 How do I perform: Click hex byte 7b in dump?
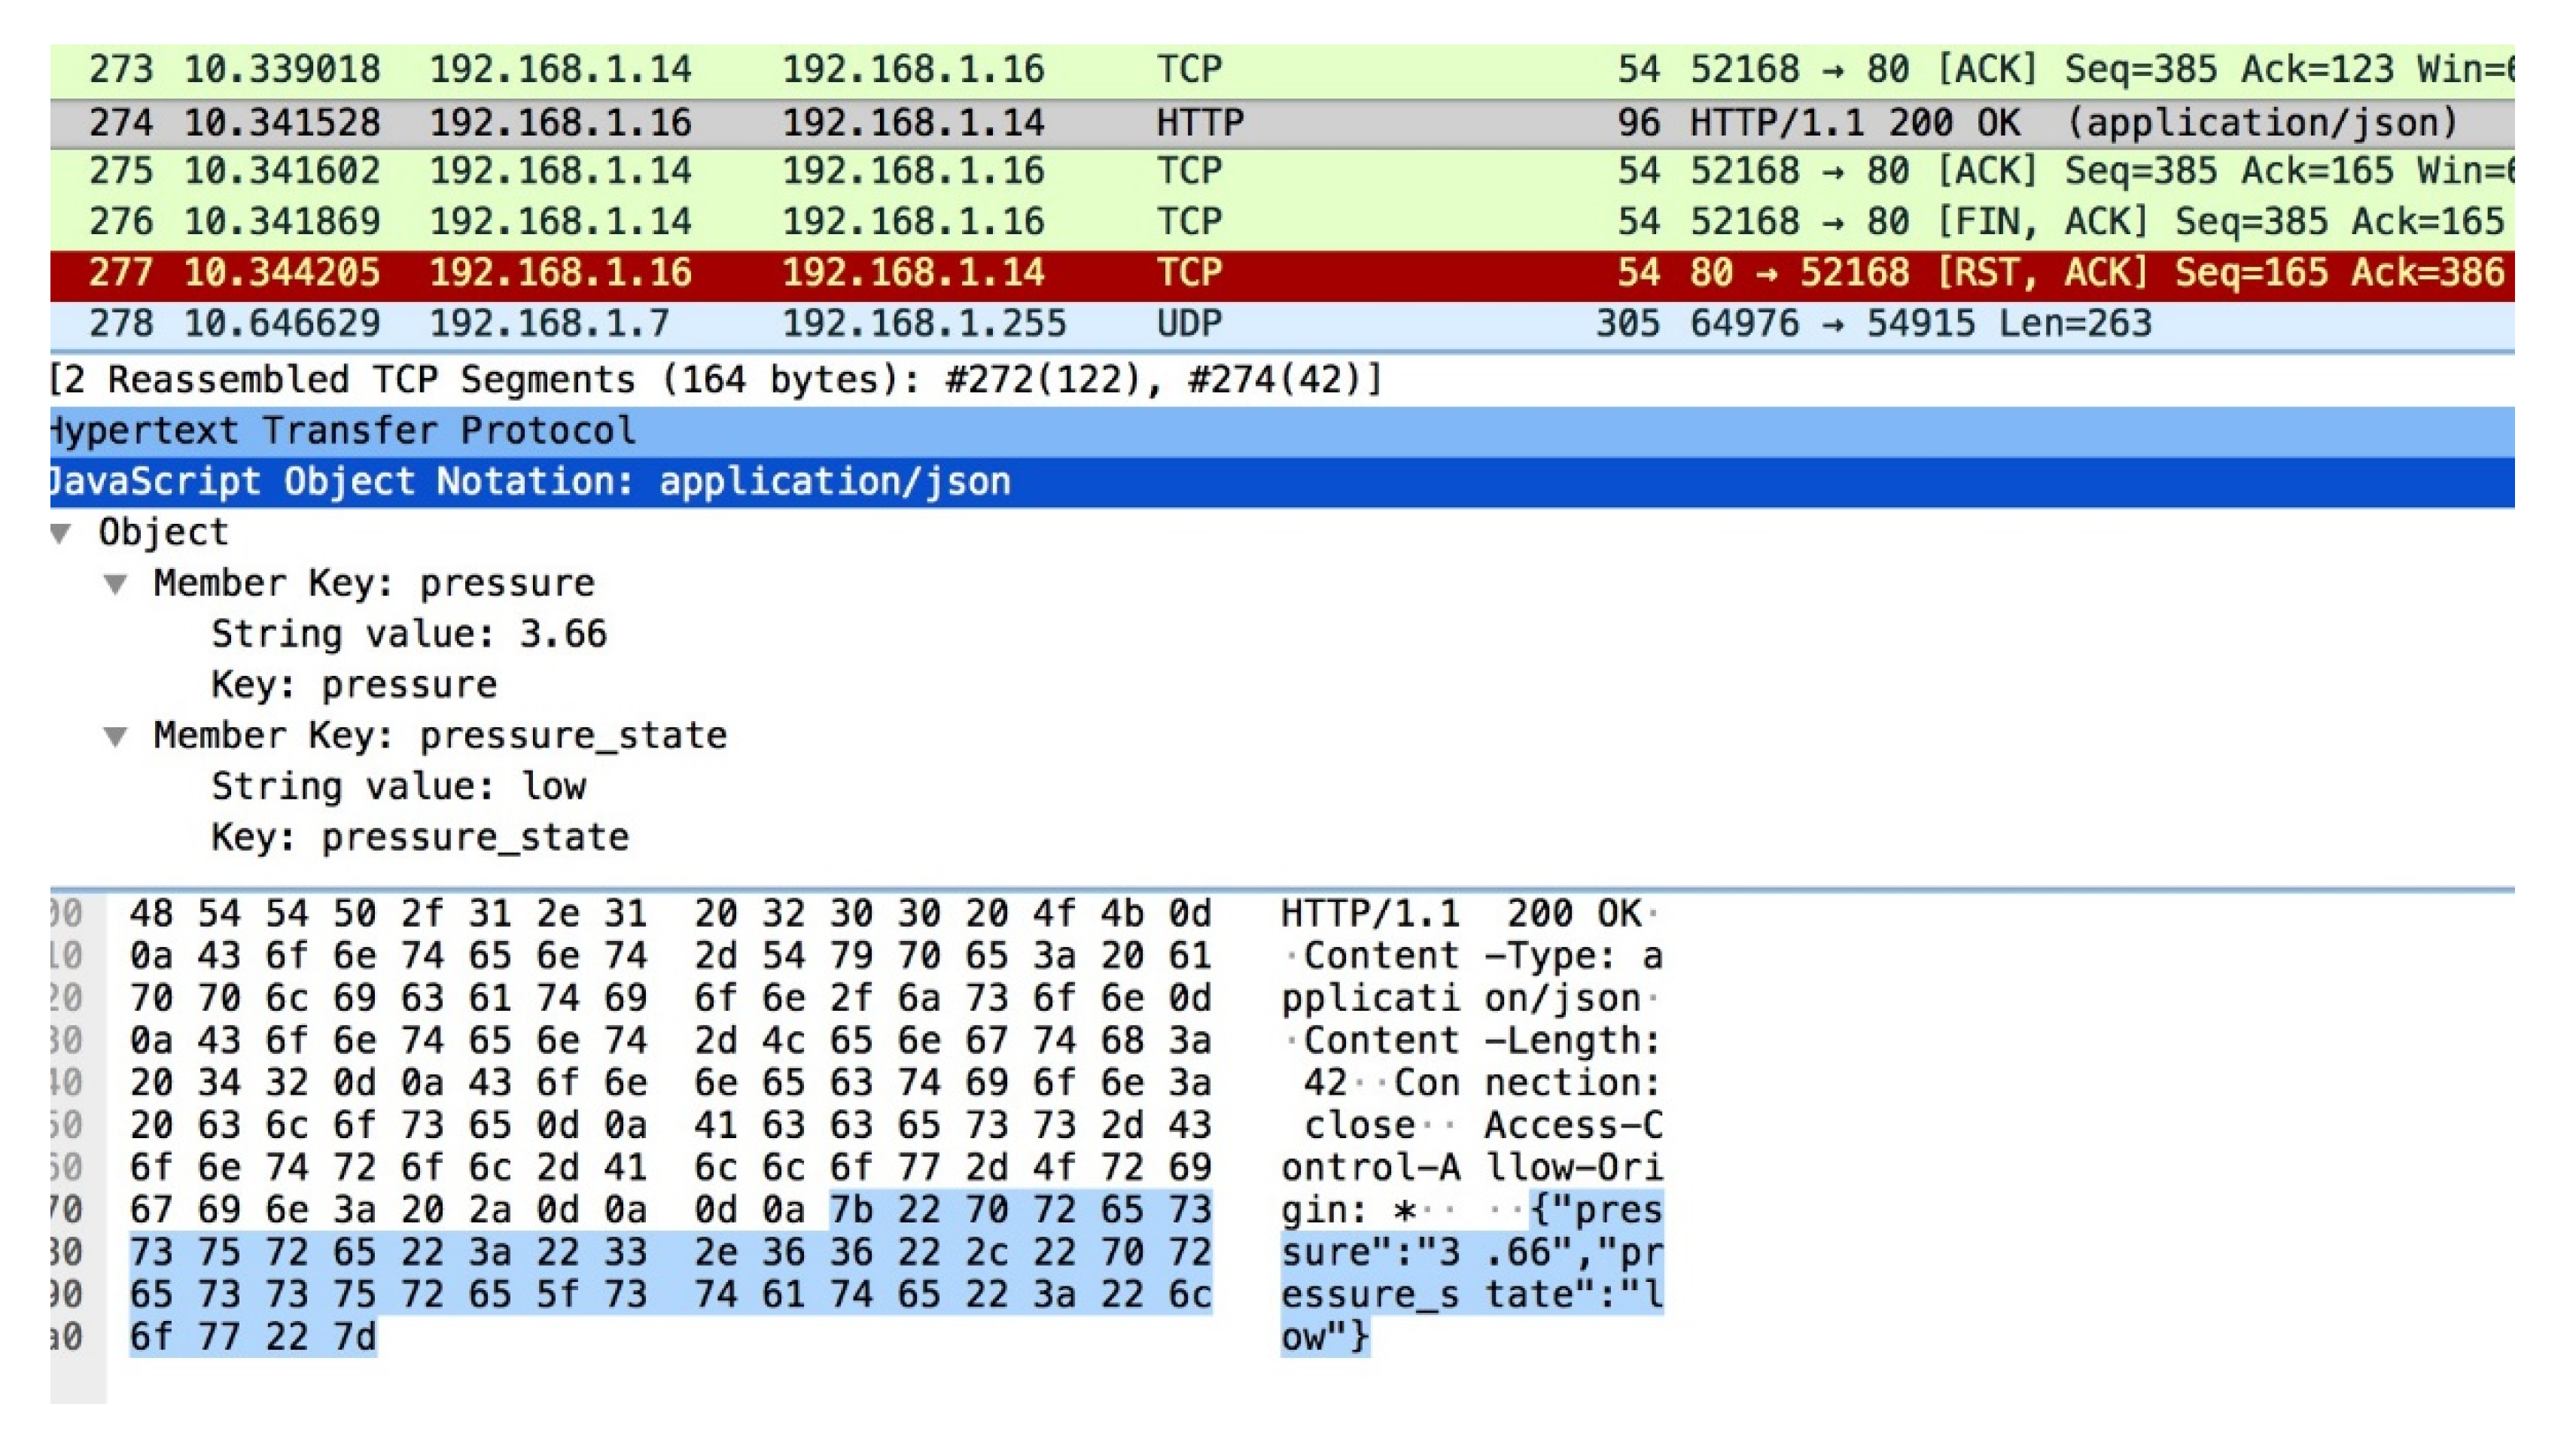(851, 1210)
